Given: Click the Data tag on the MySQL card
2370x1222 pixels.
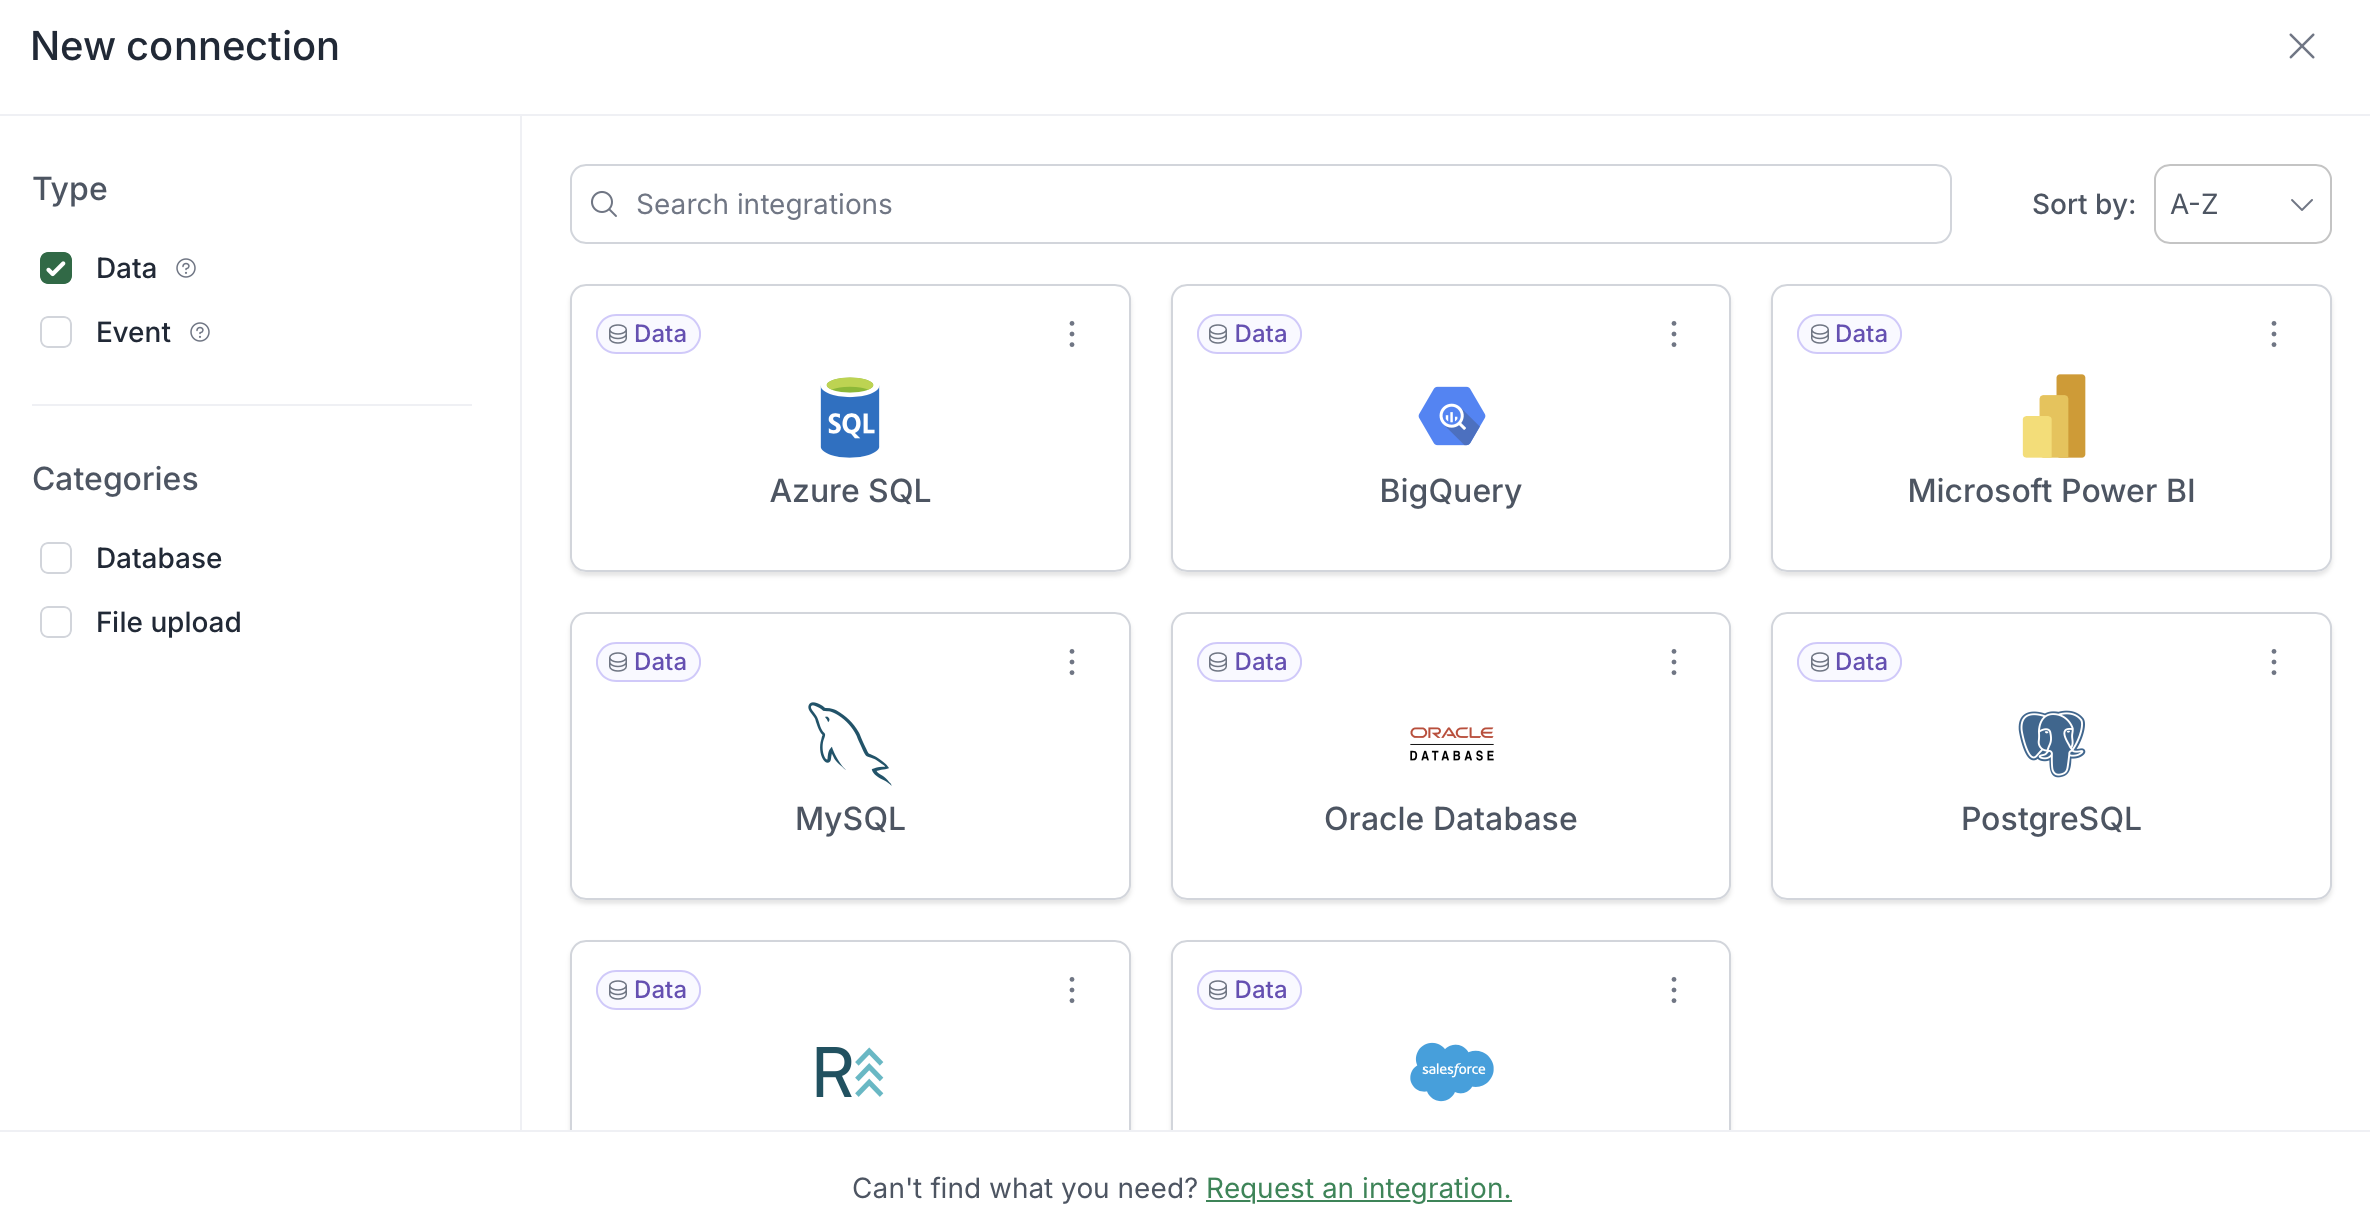Looking at the screenshot, I should (648, 662).
